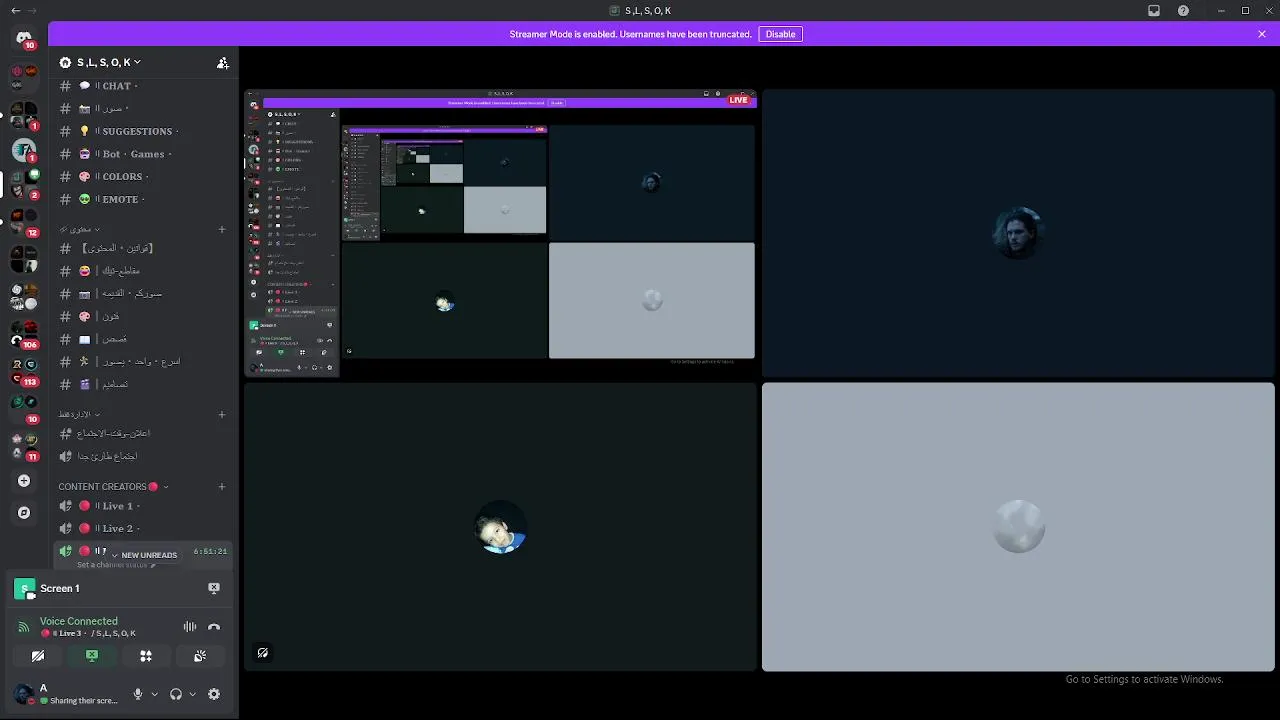The width and height of the screenshot is (1280, 720).
Task: Open the COLORS channel
Action: [143, 176]
